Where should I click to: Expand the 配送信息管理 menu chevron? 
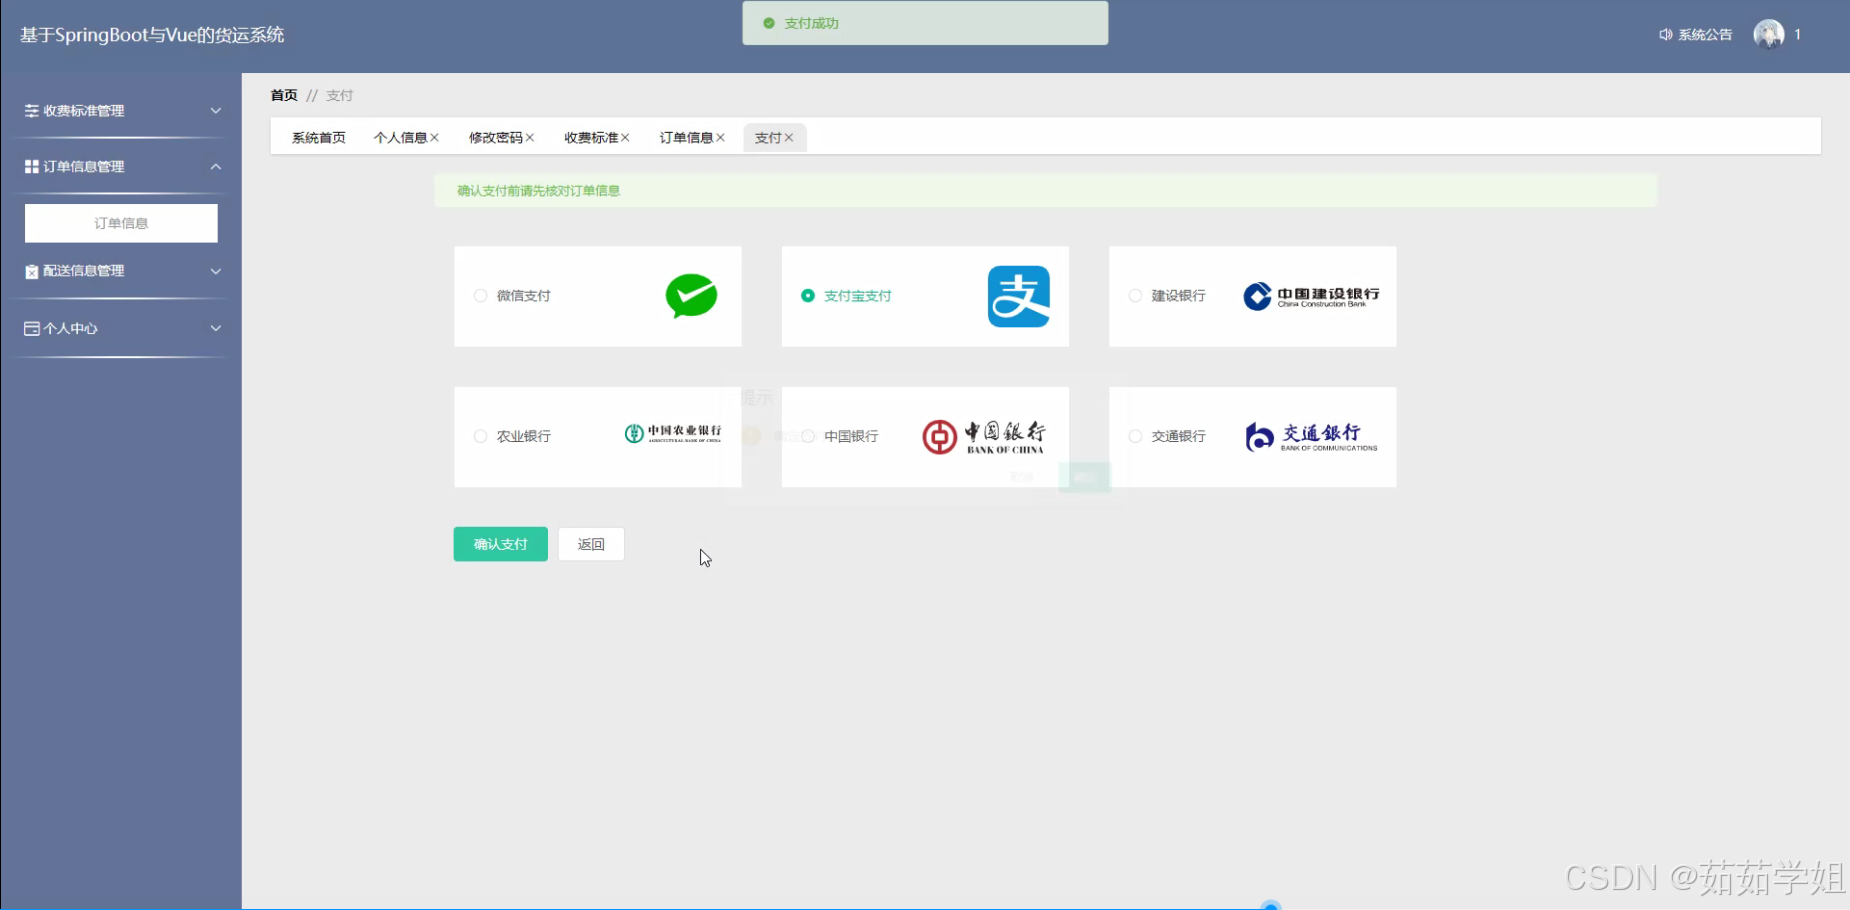click(x=216, y=271)
